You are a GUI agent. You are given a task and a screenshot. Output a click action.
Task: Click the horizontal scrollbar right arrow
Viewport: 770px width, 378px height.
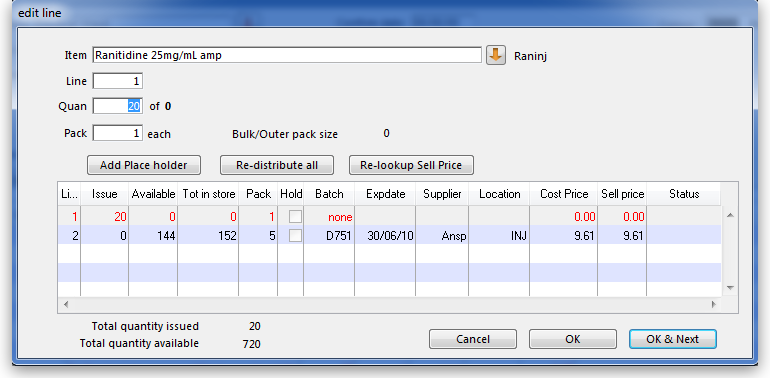[714, 304]
